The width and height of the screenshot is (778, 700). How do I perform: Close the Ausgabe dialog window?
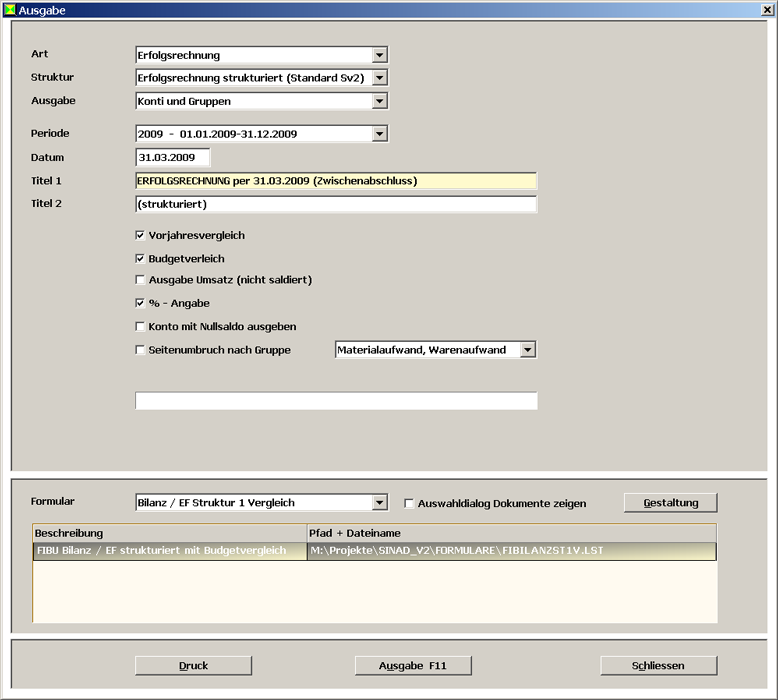tap(766, 9)
